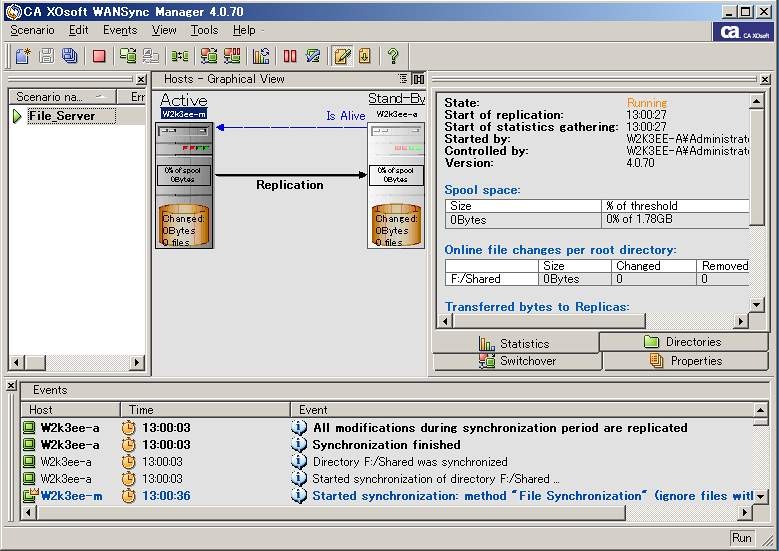Switch to the Directories tab
779x551 pixels.
(x=684, y=342)
